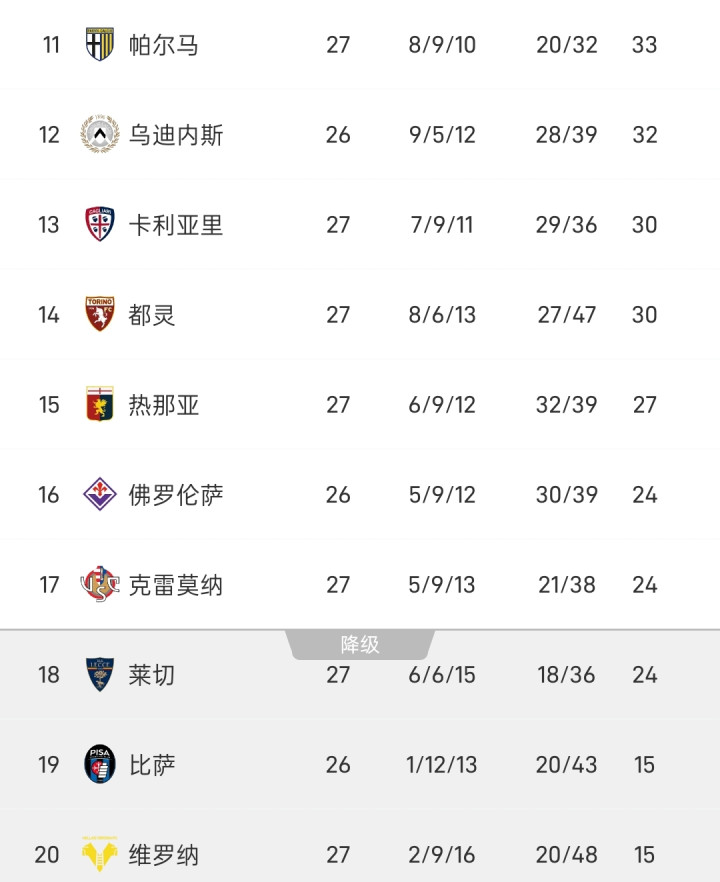Click the Parma (帕尔马) club crest
Viewport: 720px width, 882px height.
100,45
